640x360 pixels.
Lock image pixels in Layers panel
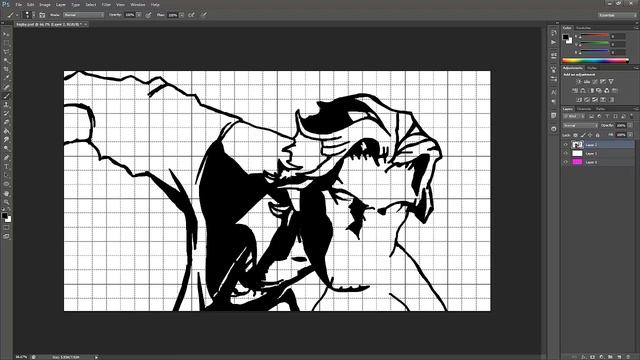(x=583, y=135)
